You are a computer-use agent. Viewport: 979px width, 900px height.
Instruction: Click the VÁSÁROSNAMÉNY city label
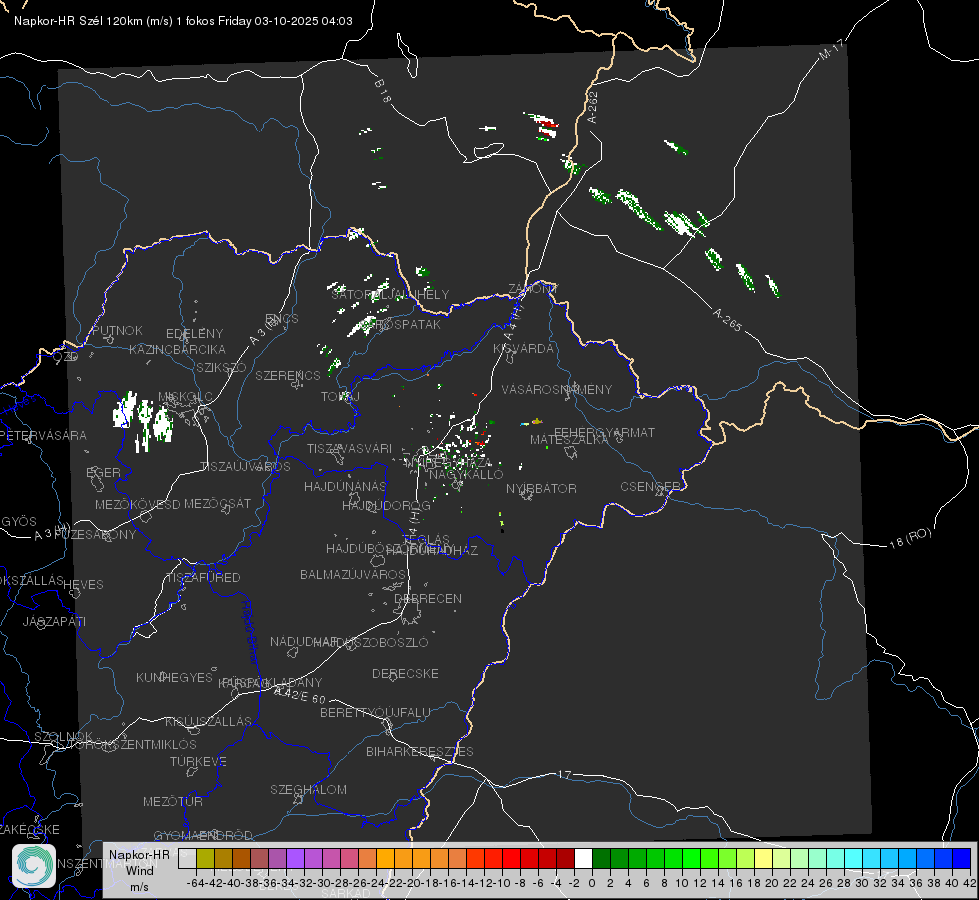[x=557, y=389]
